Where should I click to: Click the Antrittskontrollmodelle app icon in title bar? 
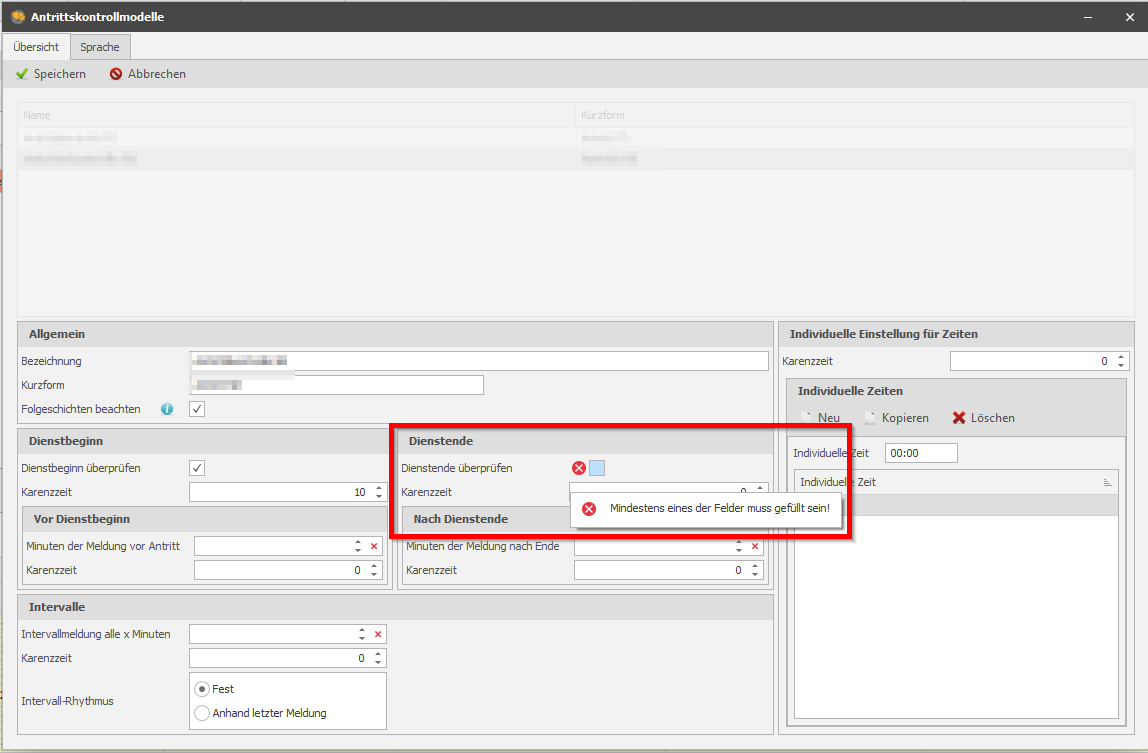coord(18,17)
